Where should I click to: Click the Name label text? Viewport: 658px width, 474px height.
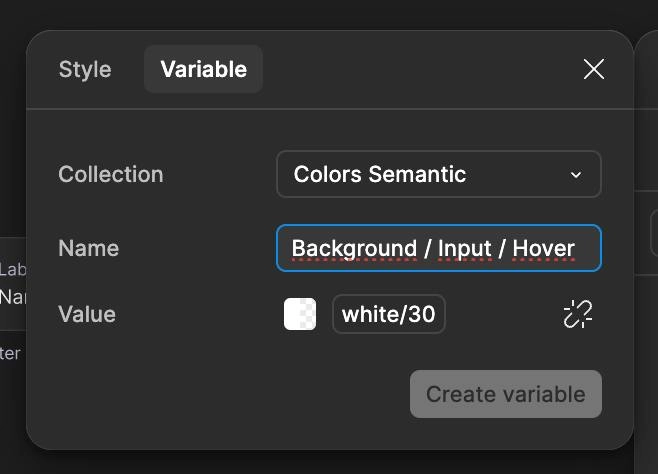[x=89, y=248]
